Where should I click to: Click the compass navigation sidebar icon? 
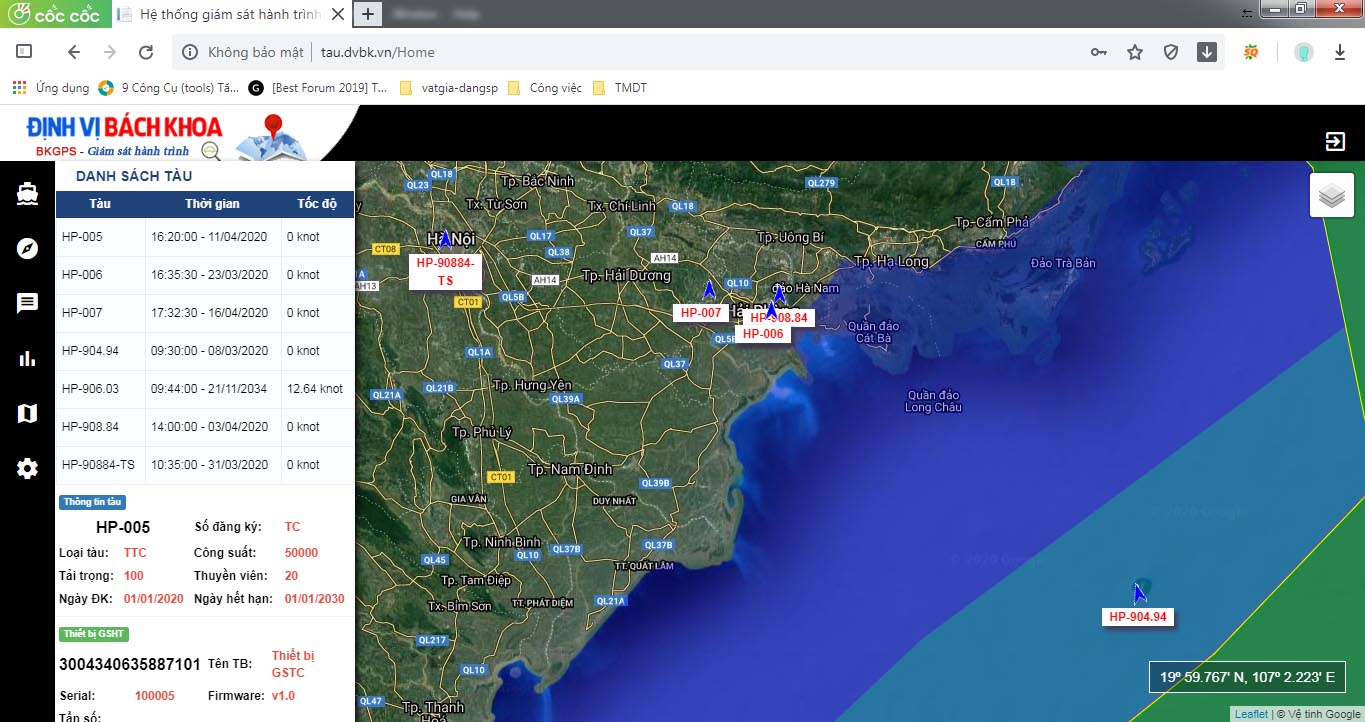[x=27, y=249]
